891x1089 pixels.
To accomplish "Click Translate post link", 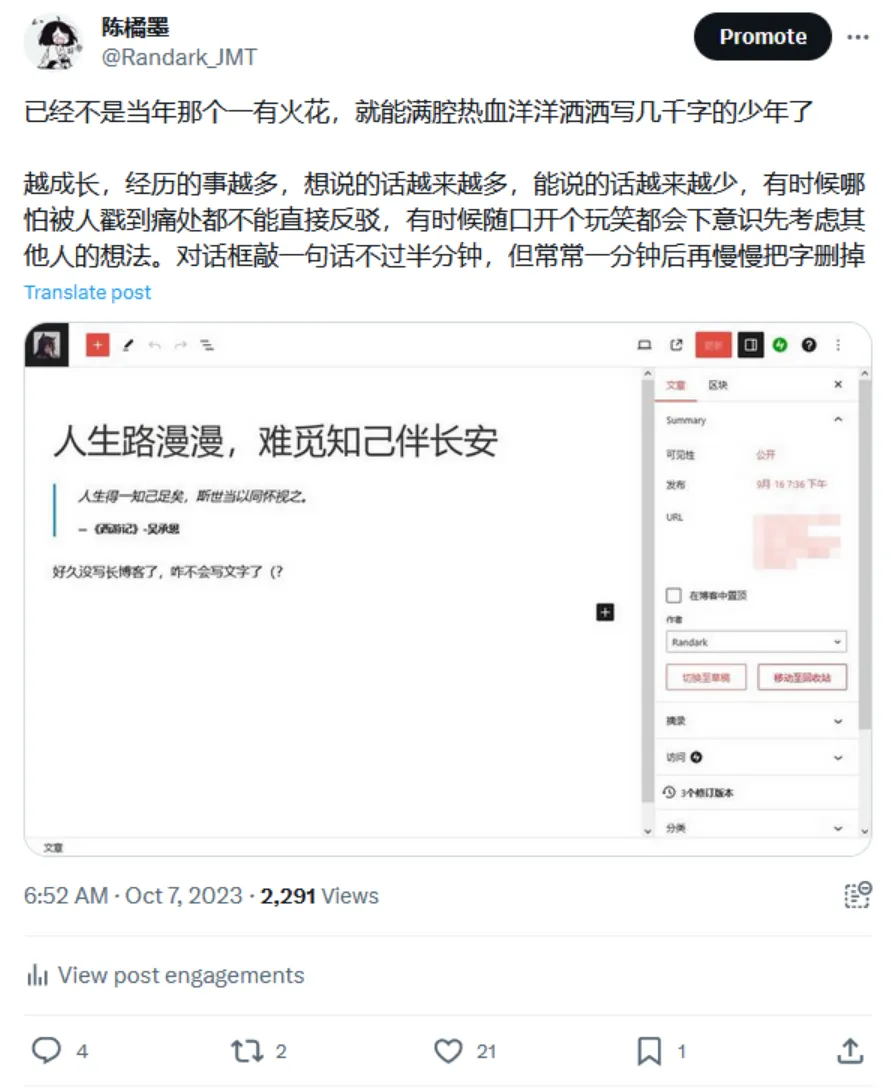I will pyautogui.click(x=88, y=292).
